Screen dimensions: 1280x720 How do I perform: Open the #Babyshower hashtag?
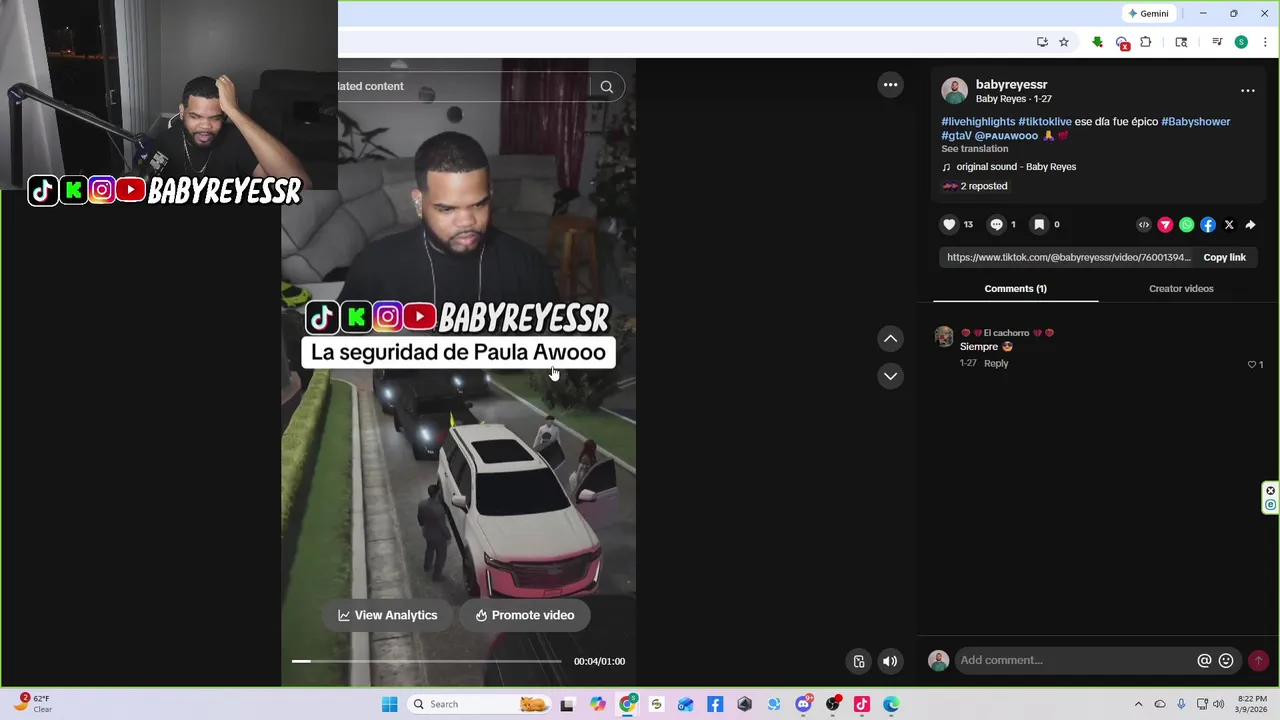click(x=1195, y=122)
